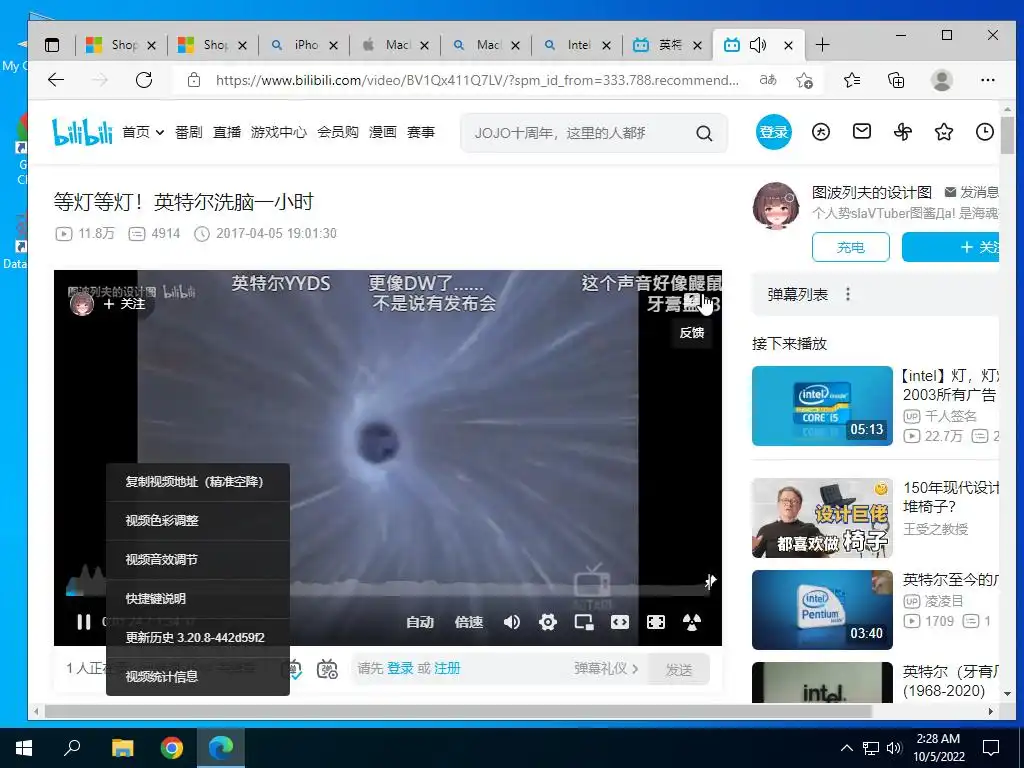Go to the 番剧 nav item
Image resolution: width=1024 pixels, height=768 pixels.
189,132
